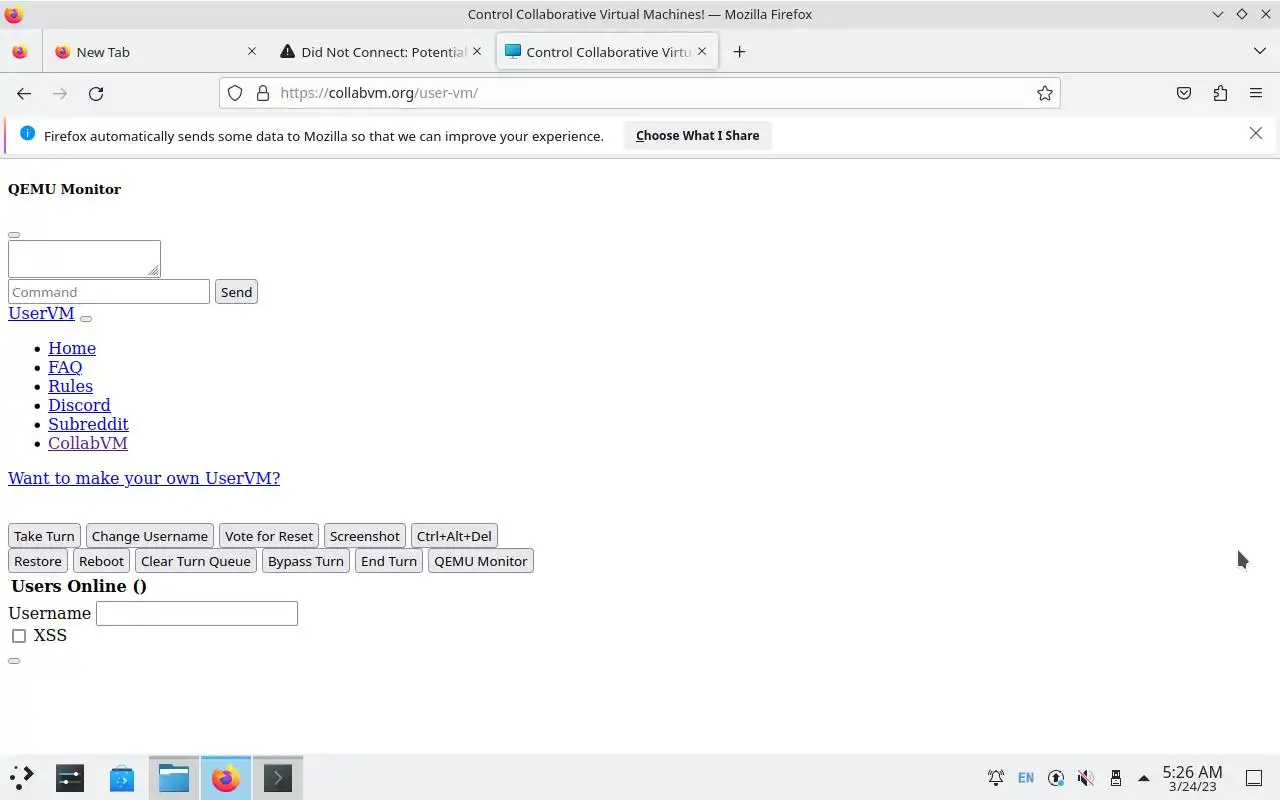Click the End Turn button
This screenshot has height=800, width=1280.
(x=389, y=561)
